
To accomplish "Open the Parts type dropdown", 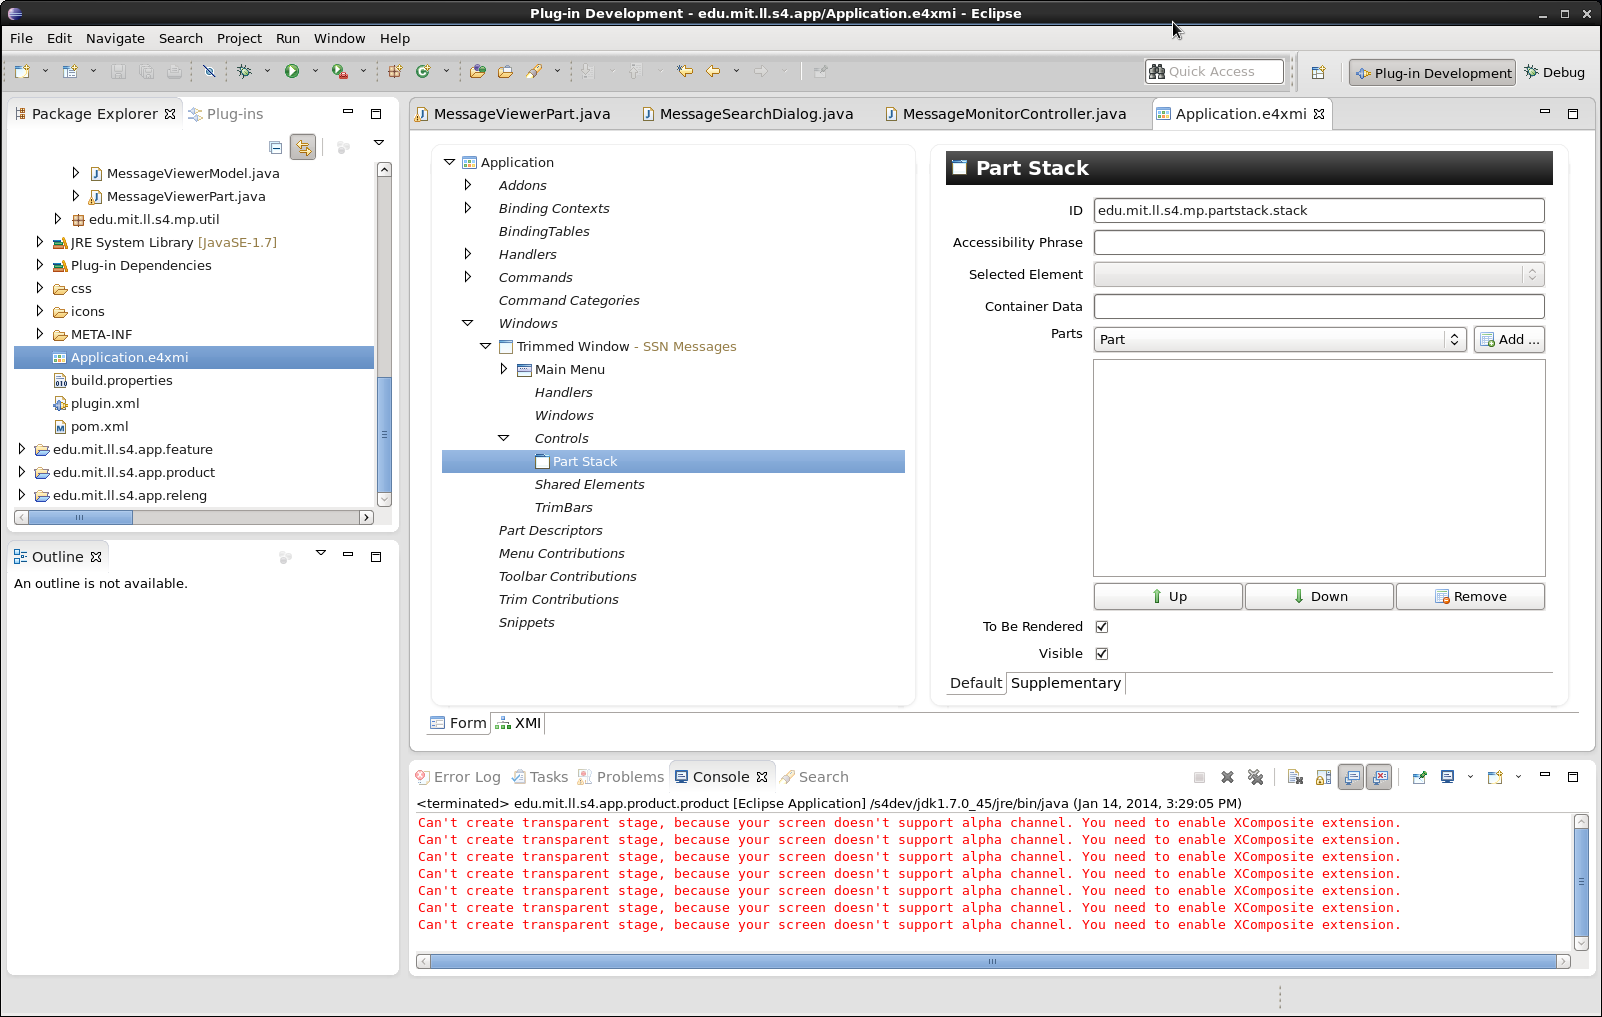I will tap(1280, 340).
